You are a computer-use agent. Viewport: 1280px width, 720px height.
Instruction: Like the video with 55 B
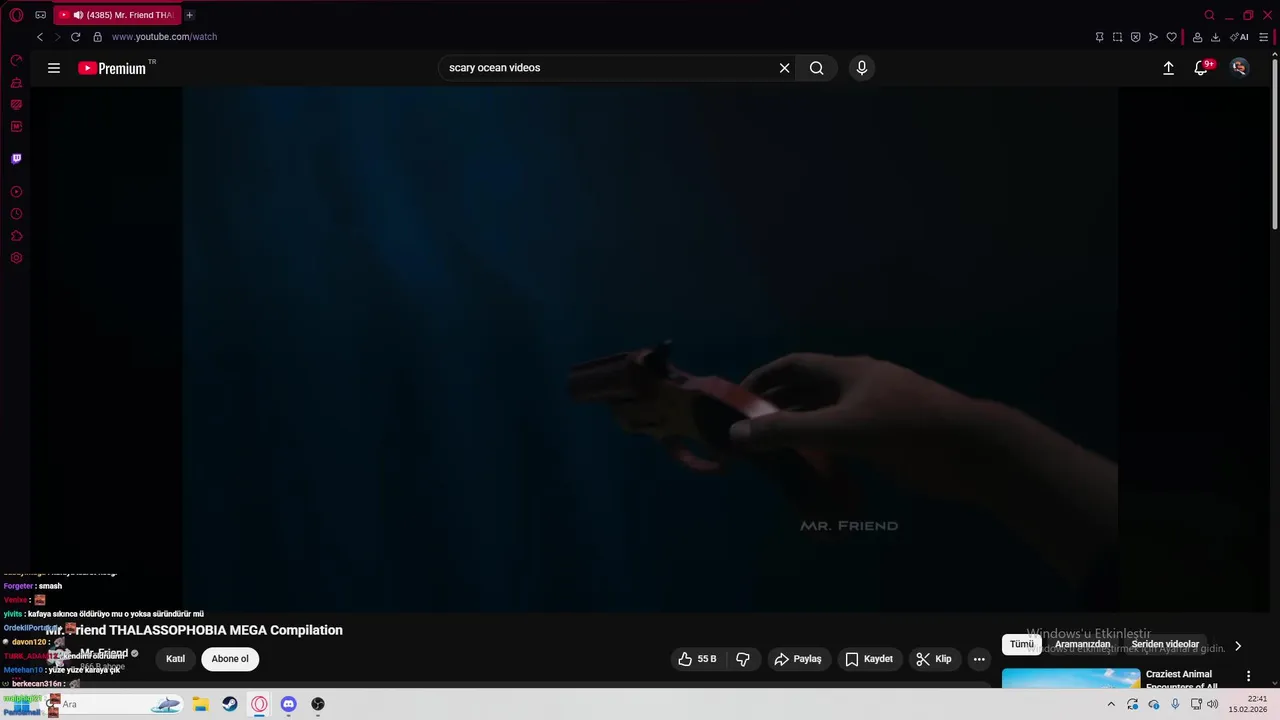(697, 659)
